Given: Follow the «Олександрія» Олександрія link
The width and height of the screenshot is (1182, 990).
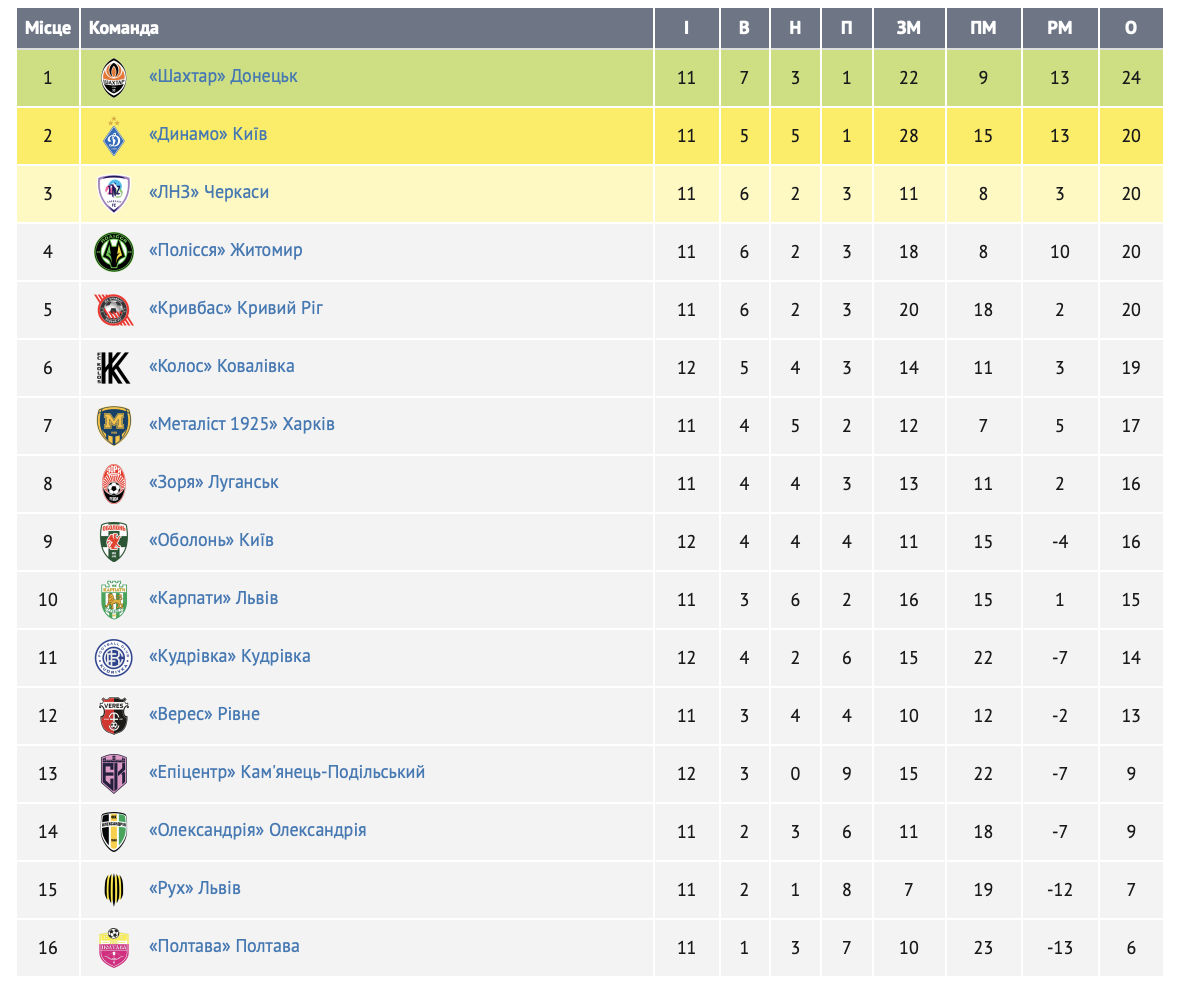Looking at the screenshot, I should (257, 830).
